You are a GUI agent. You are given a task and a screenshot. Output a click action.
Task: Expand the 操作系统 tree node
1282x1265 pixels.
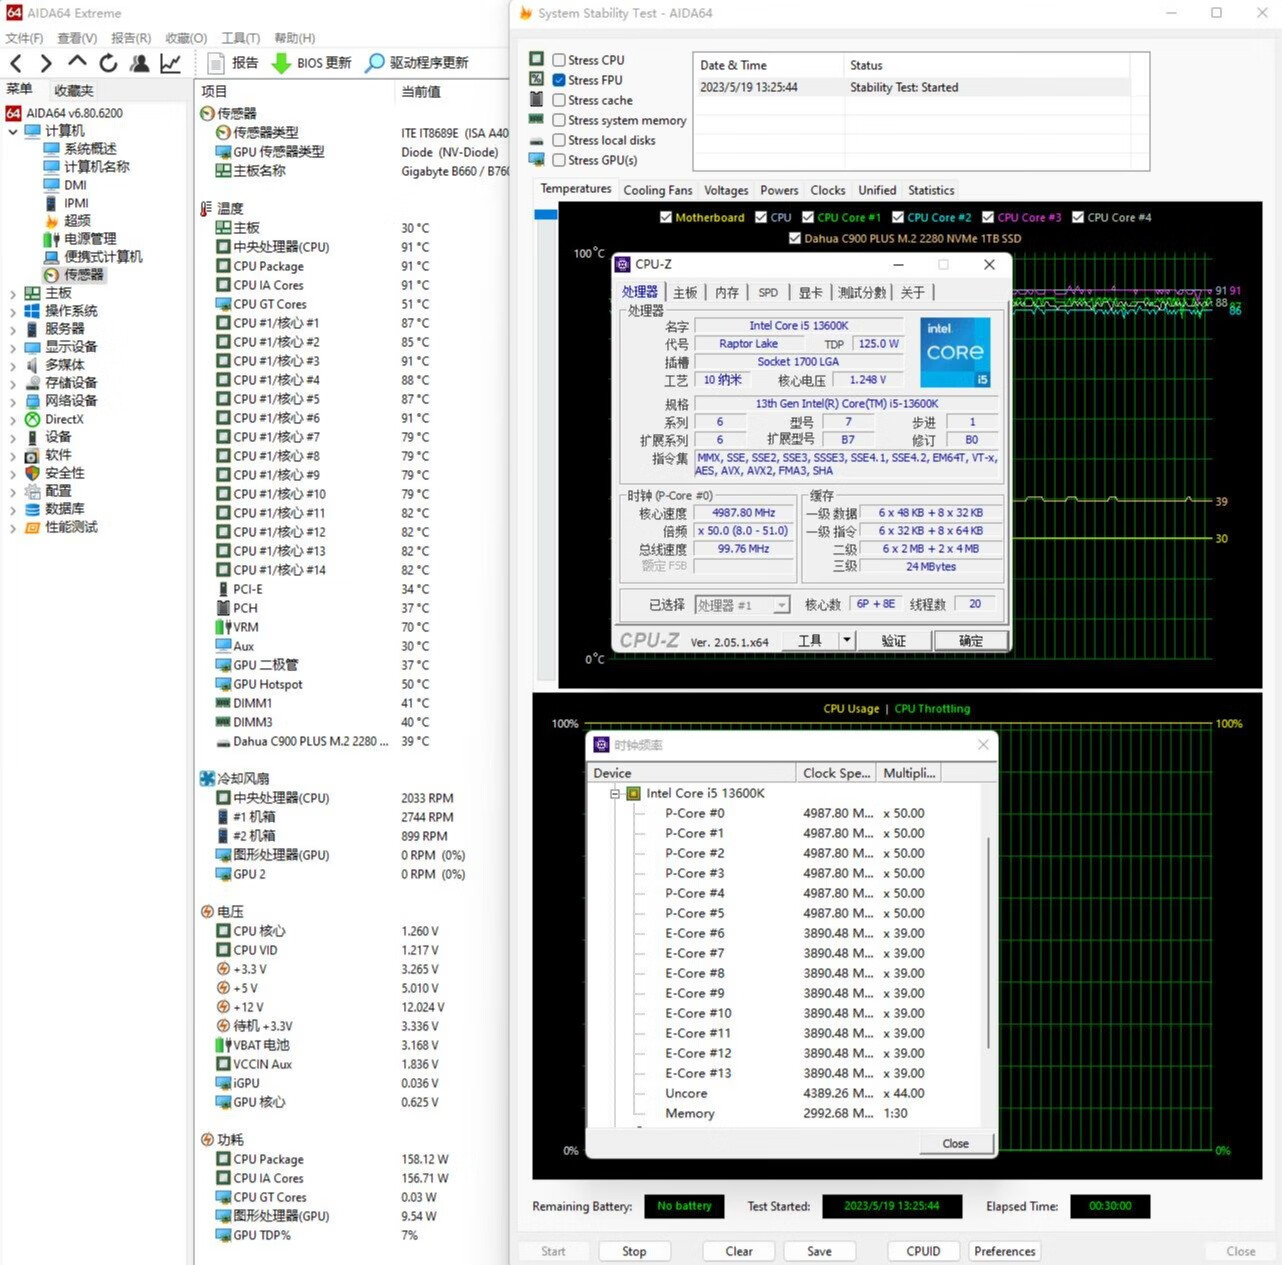12,311
